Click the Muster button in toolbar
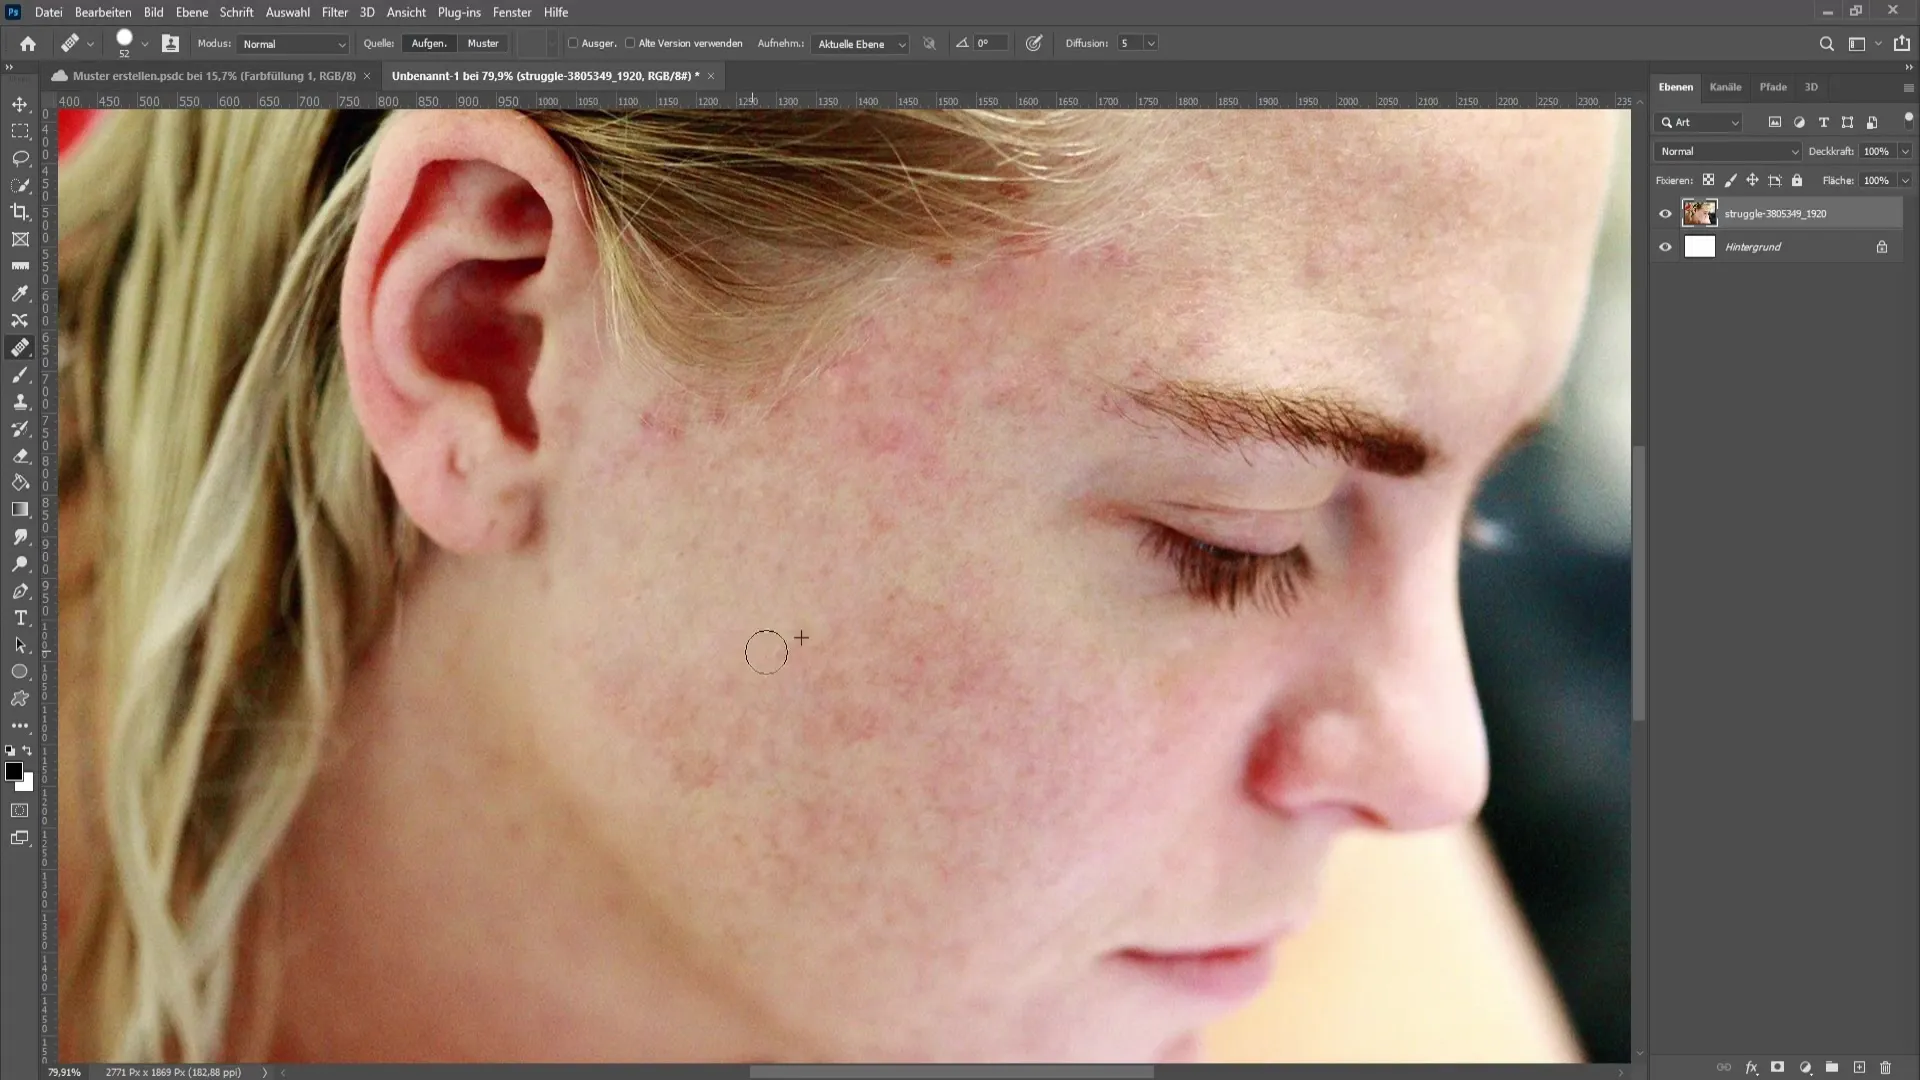The width and height of the screenshot is (1920, 1080). coord(484,42)
